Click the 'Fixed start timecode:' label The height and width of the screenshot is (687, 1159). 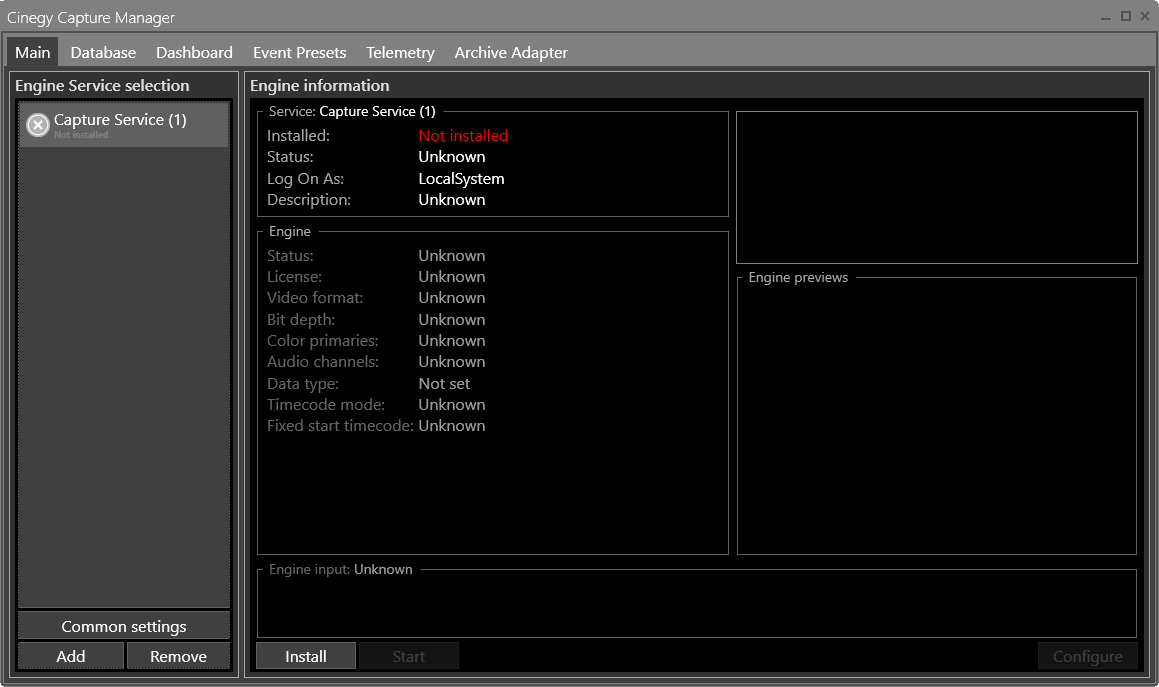pyautogui.click(x=340, y=425)
